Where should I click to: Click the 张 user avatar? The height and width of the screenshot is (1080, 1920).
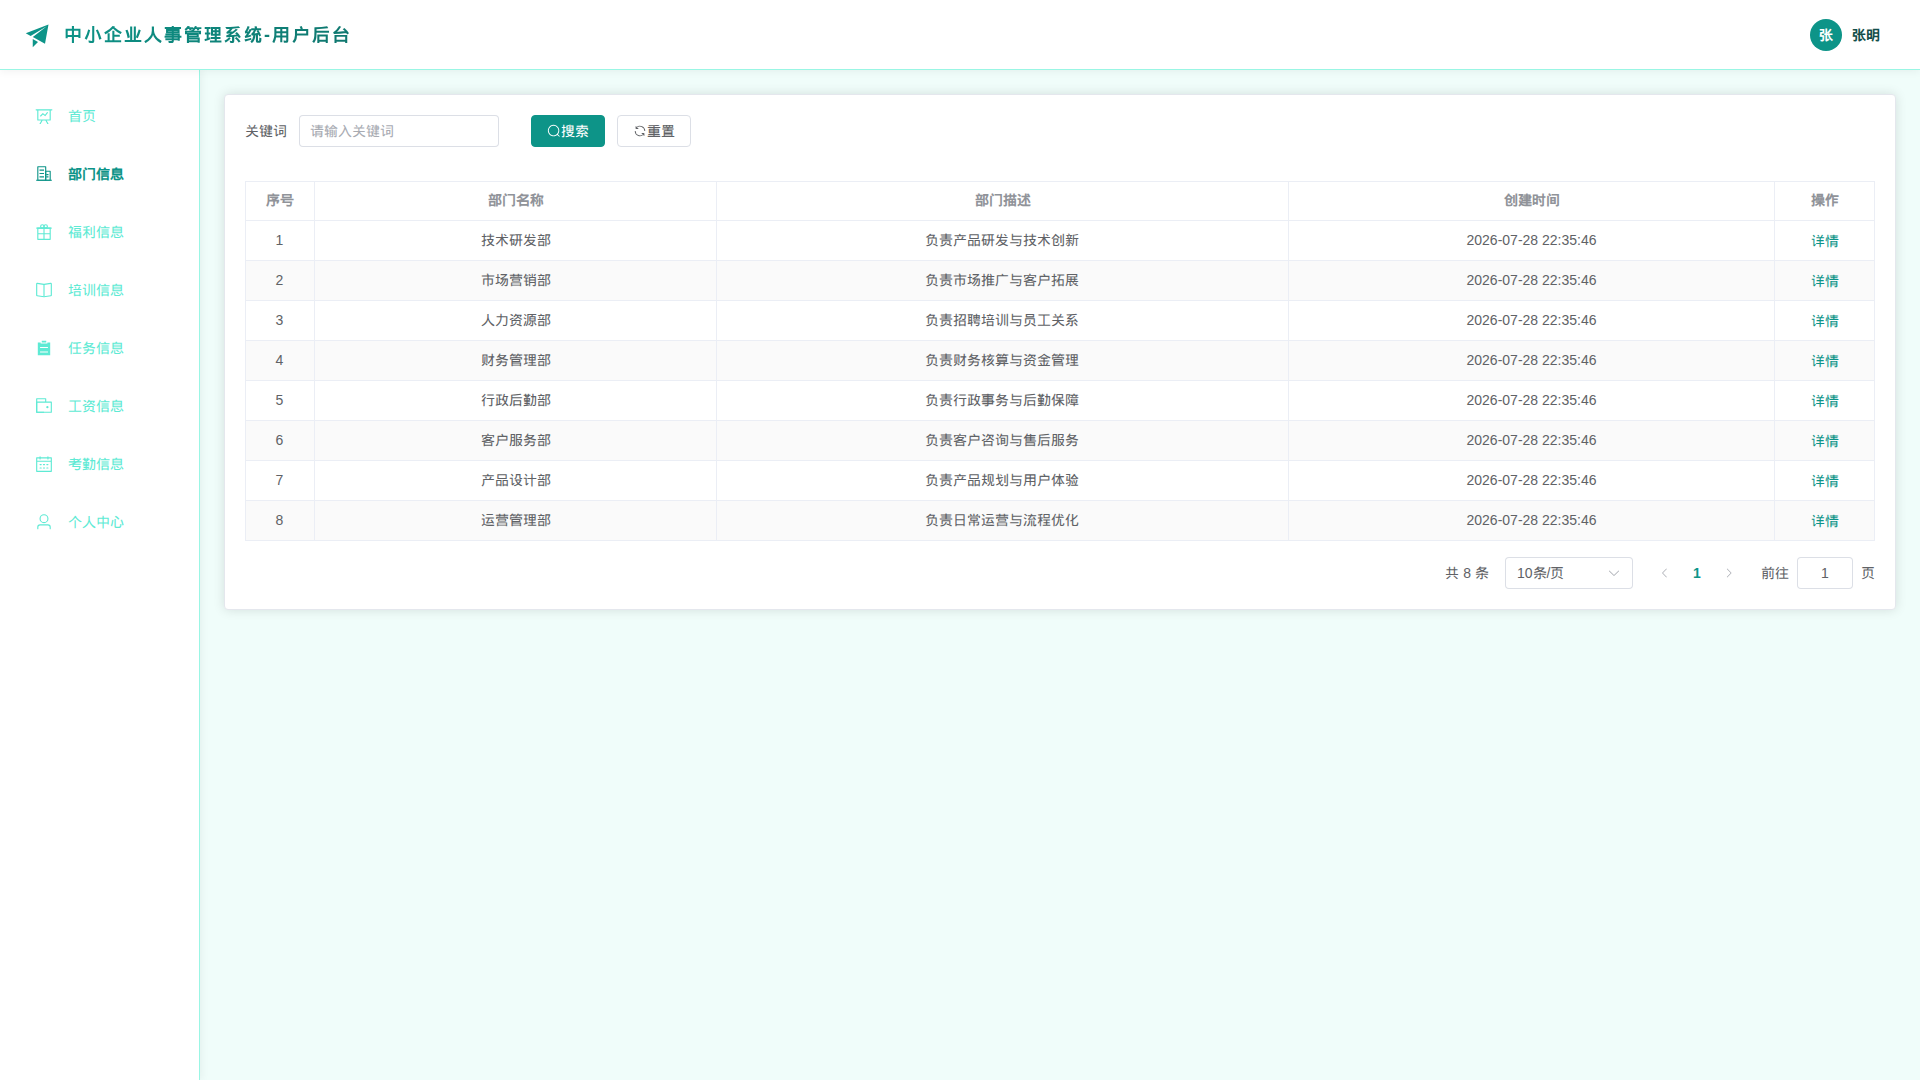pos(1826,35)
